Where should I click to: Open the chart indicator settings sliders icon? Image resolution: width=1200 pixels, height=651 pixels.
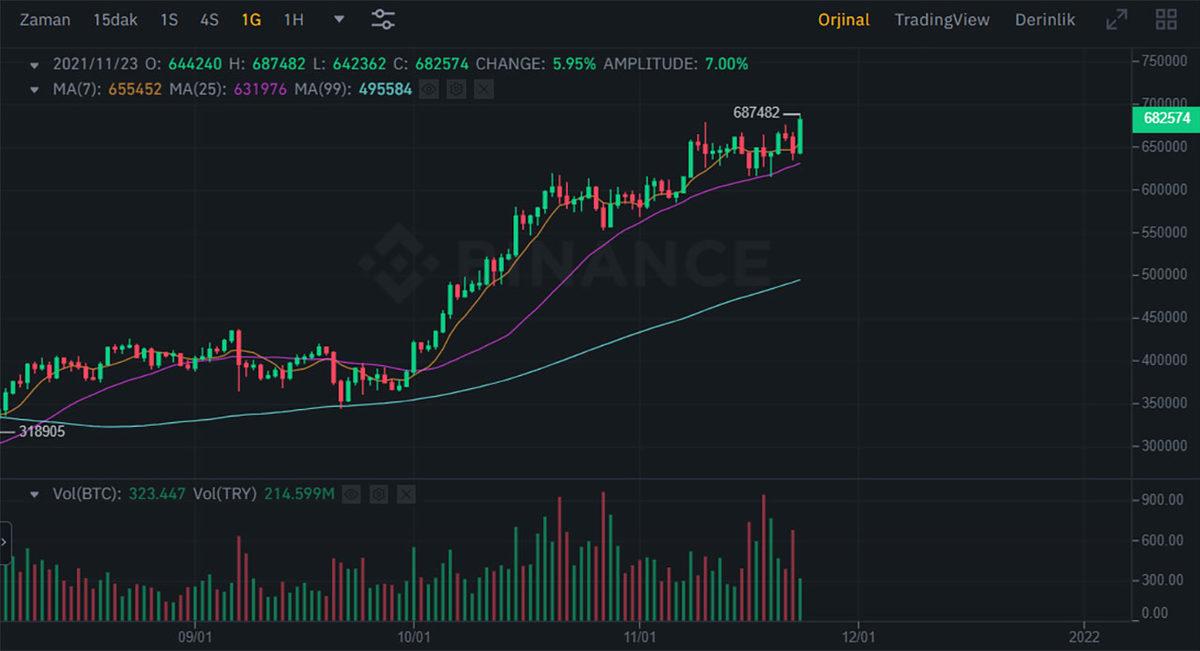[383, 19]
